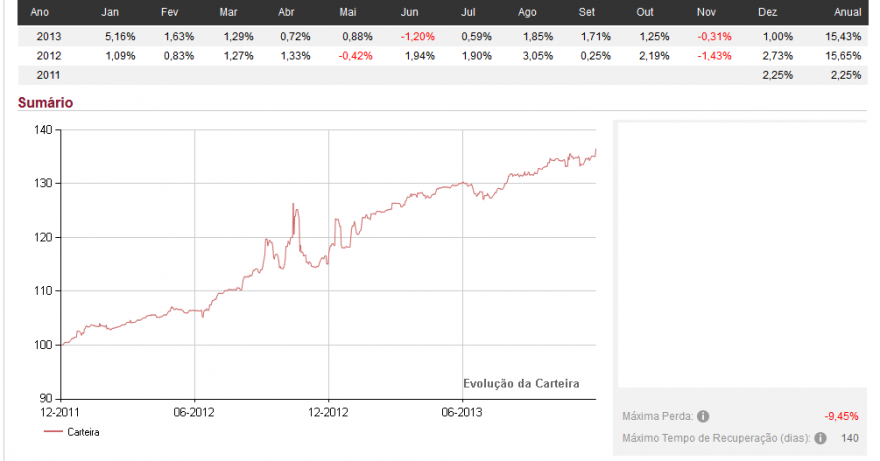Click Máximo Tempo de Recuperação (dias) label

[x=717, y=438]
